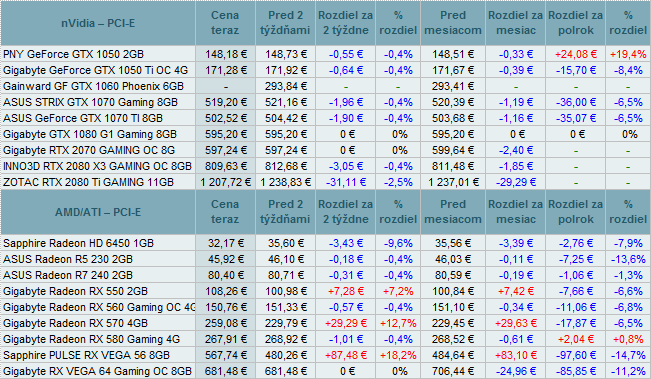The height and width of the screenshot is (379, 651).
Task: Click the nVidia – PCI-E header cell
Action: (98, 23)
